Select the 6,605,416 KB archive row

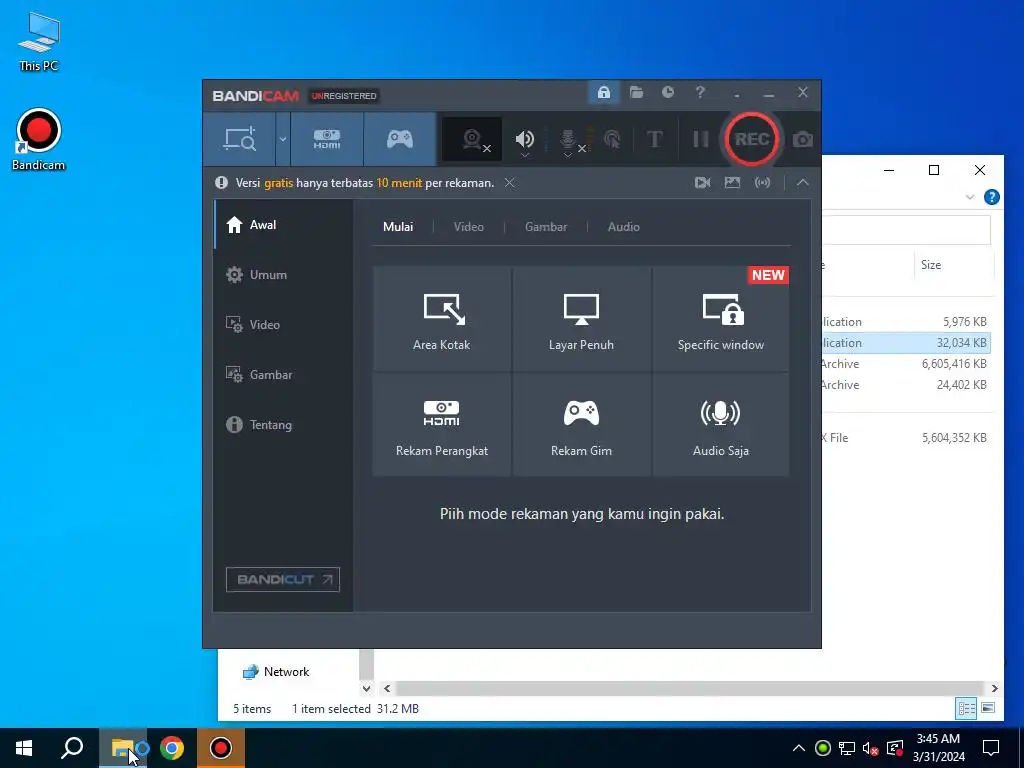[906, 364]
